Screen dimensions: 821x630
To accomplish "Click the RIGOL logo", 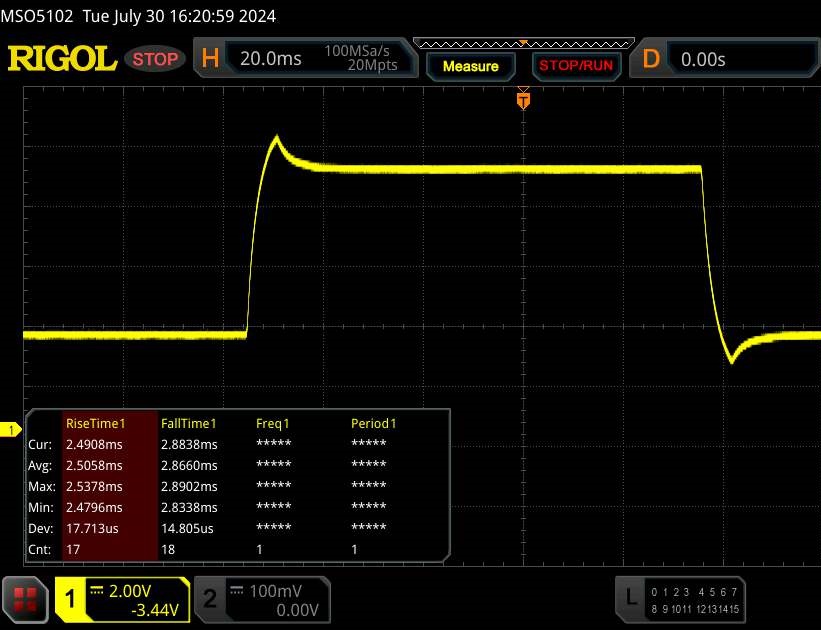I will pos(62,58).
